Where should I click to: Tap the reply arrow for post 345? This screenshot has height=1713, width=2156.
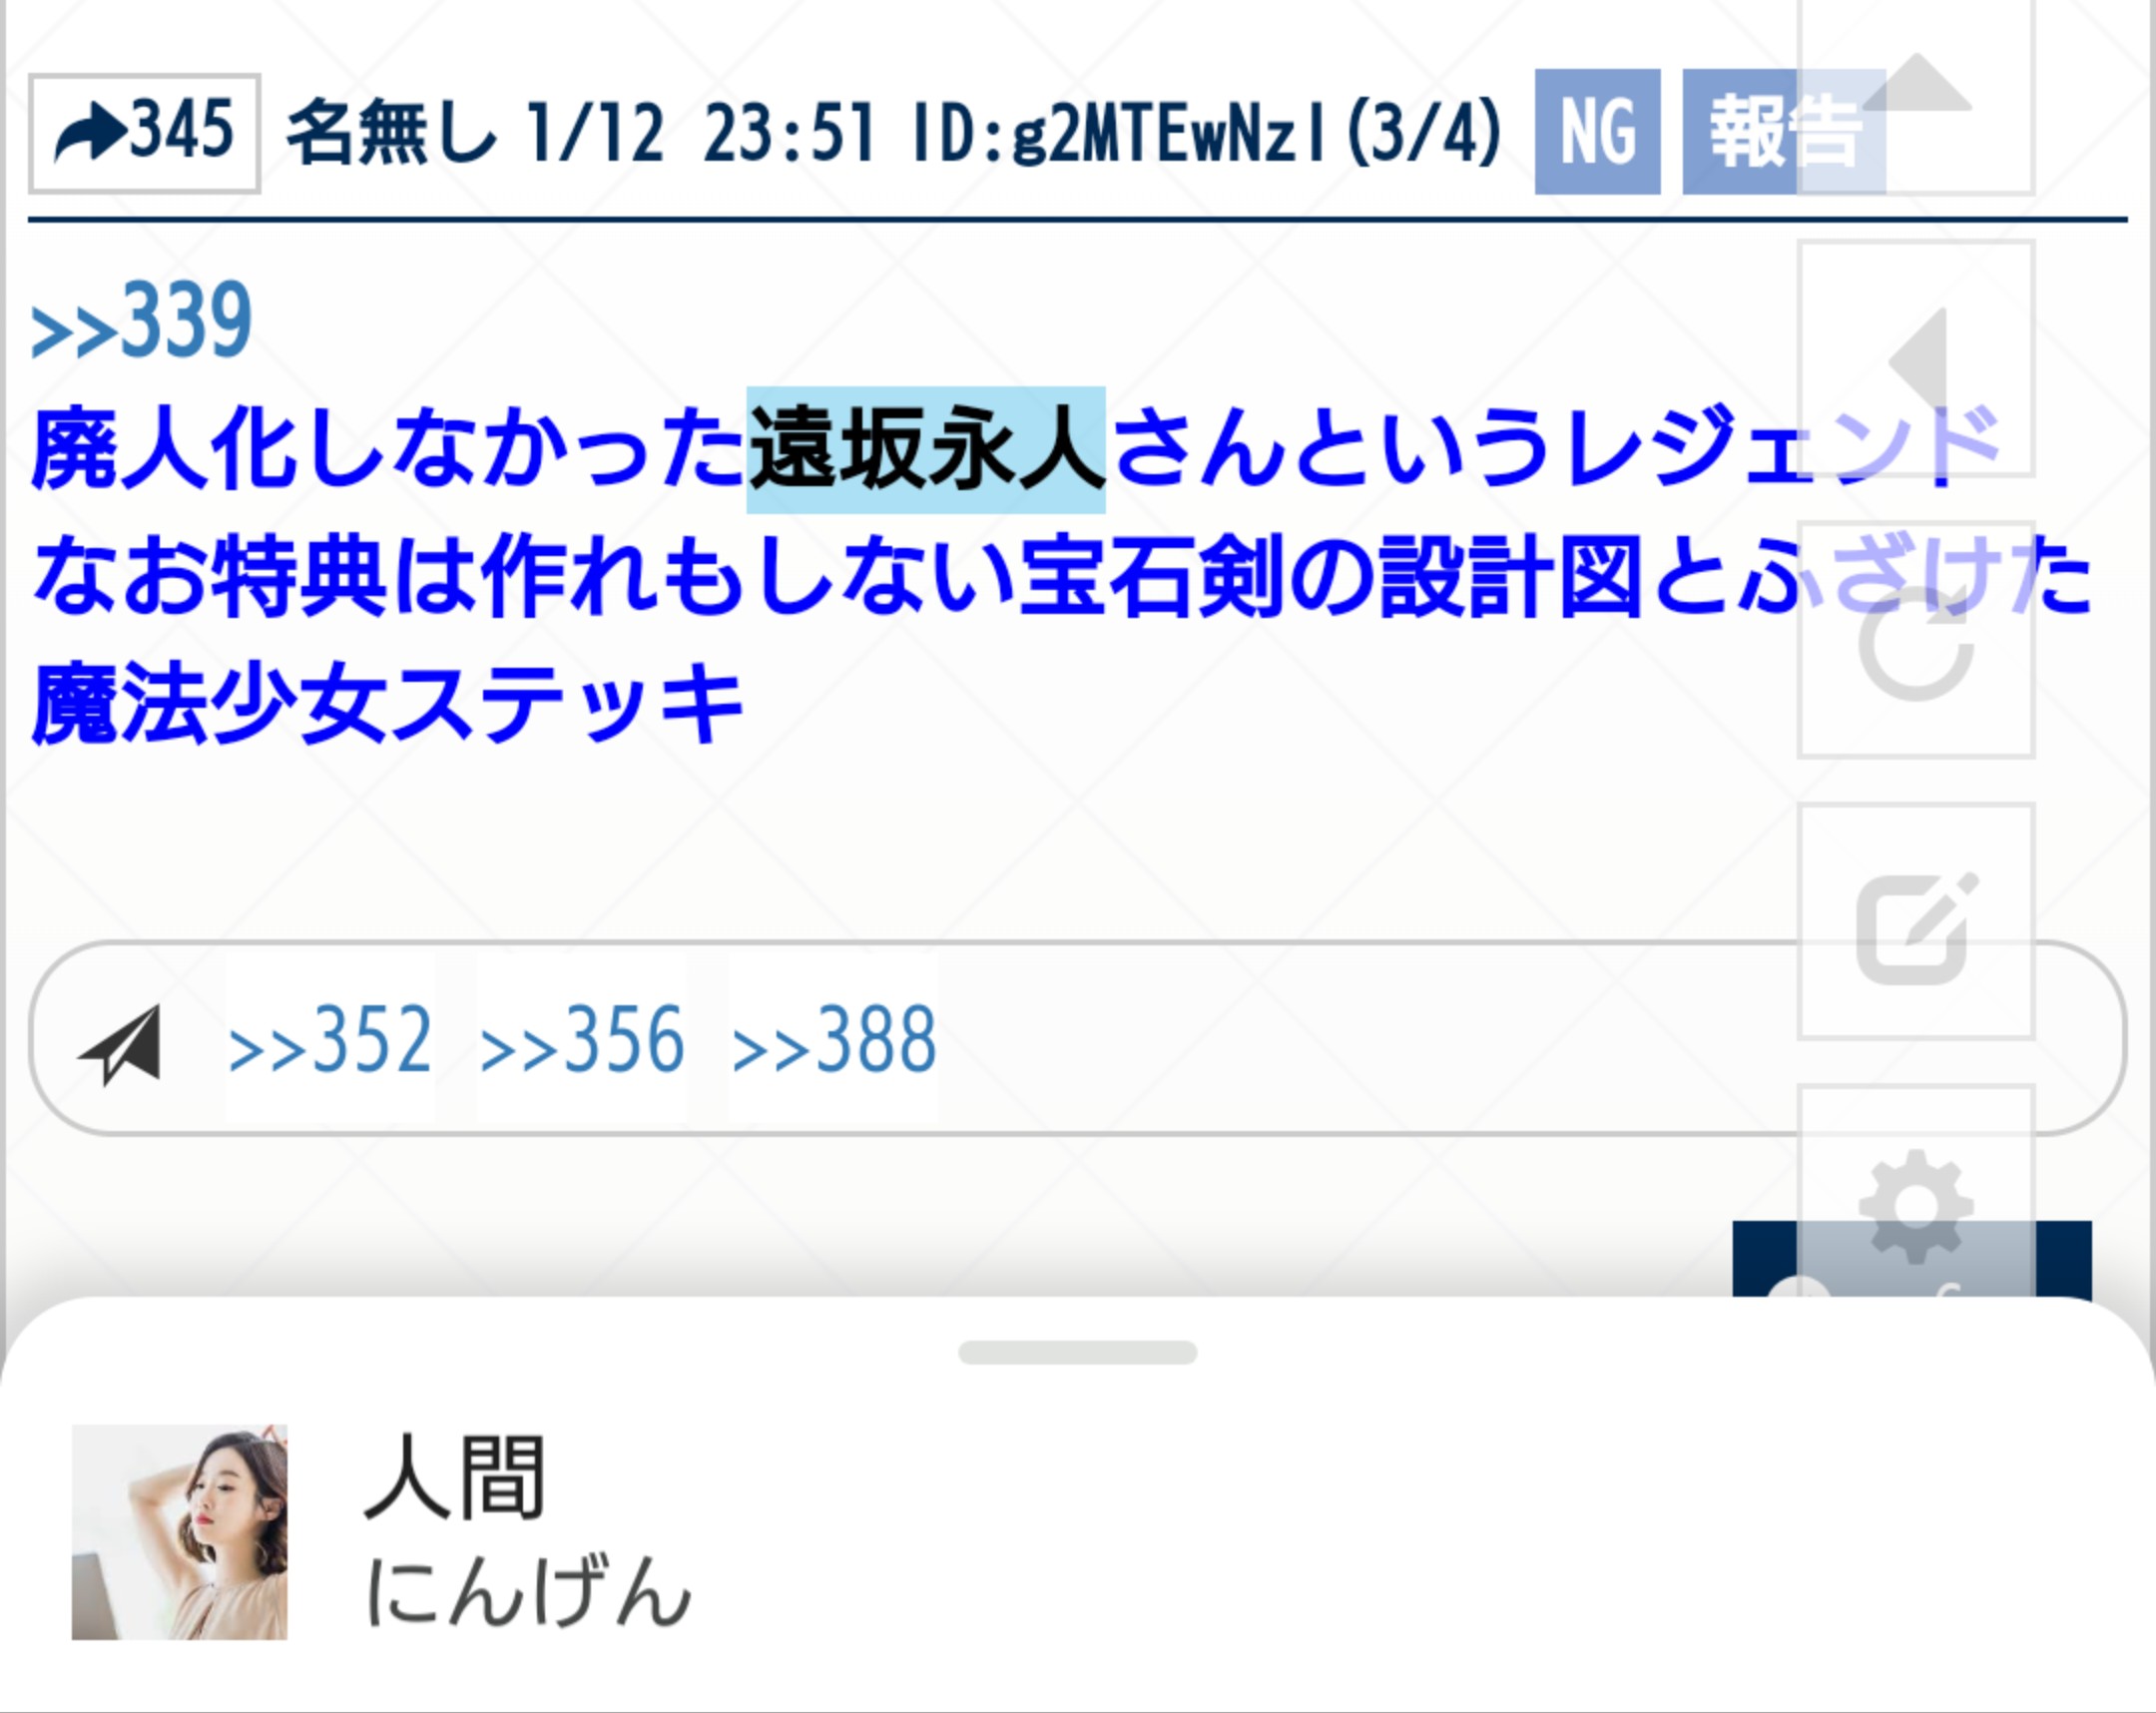tap(145, 133)
